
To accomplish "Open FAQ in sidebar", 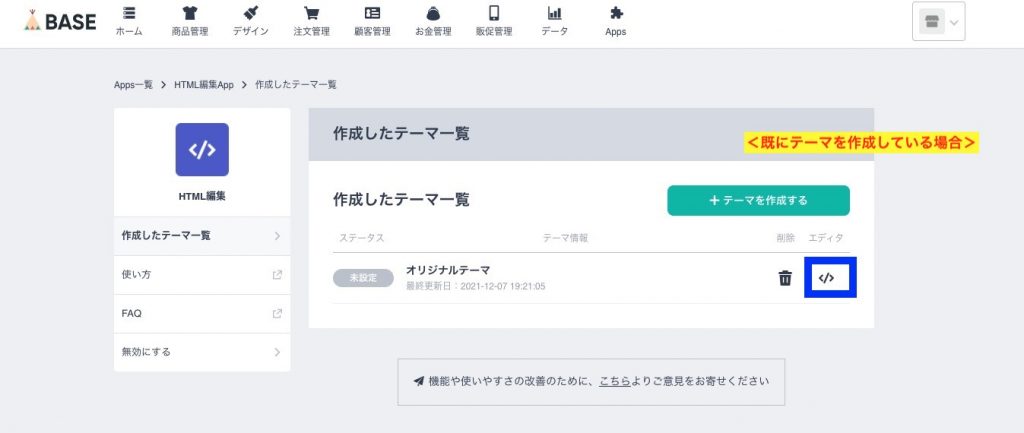I will [x=202, y=313].
